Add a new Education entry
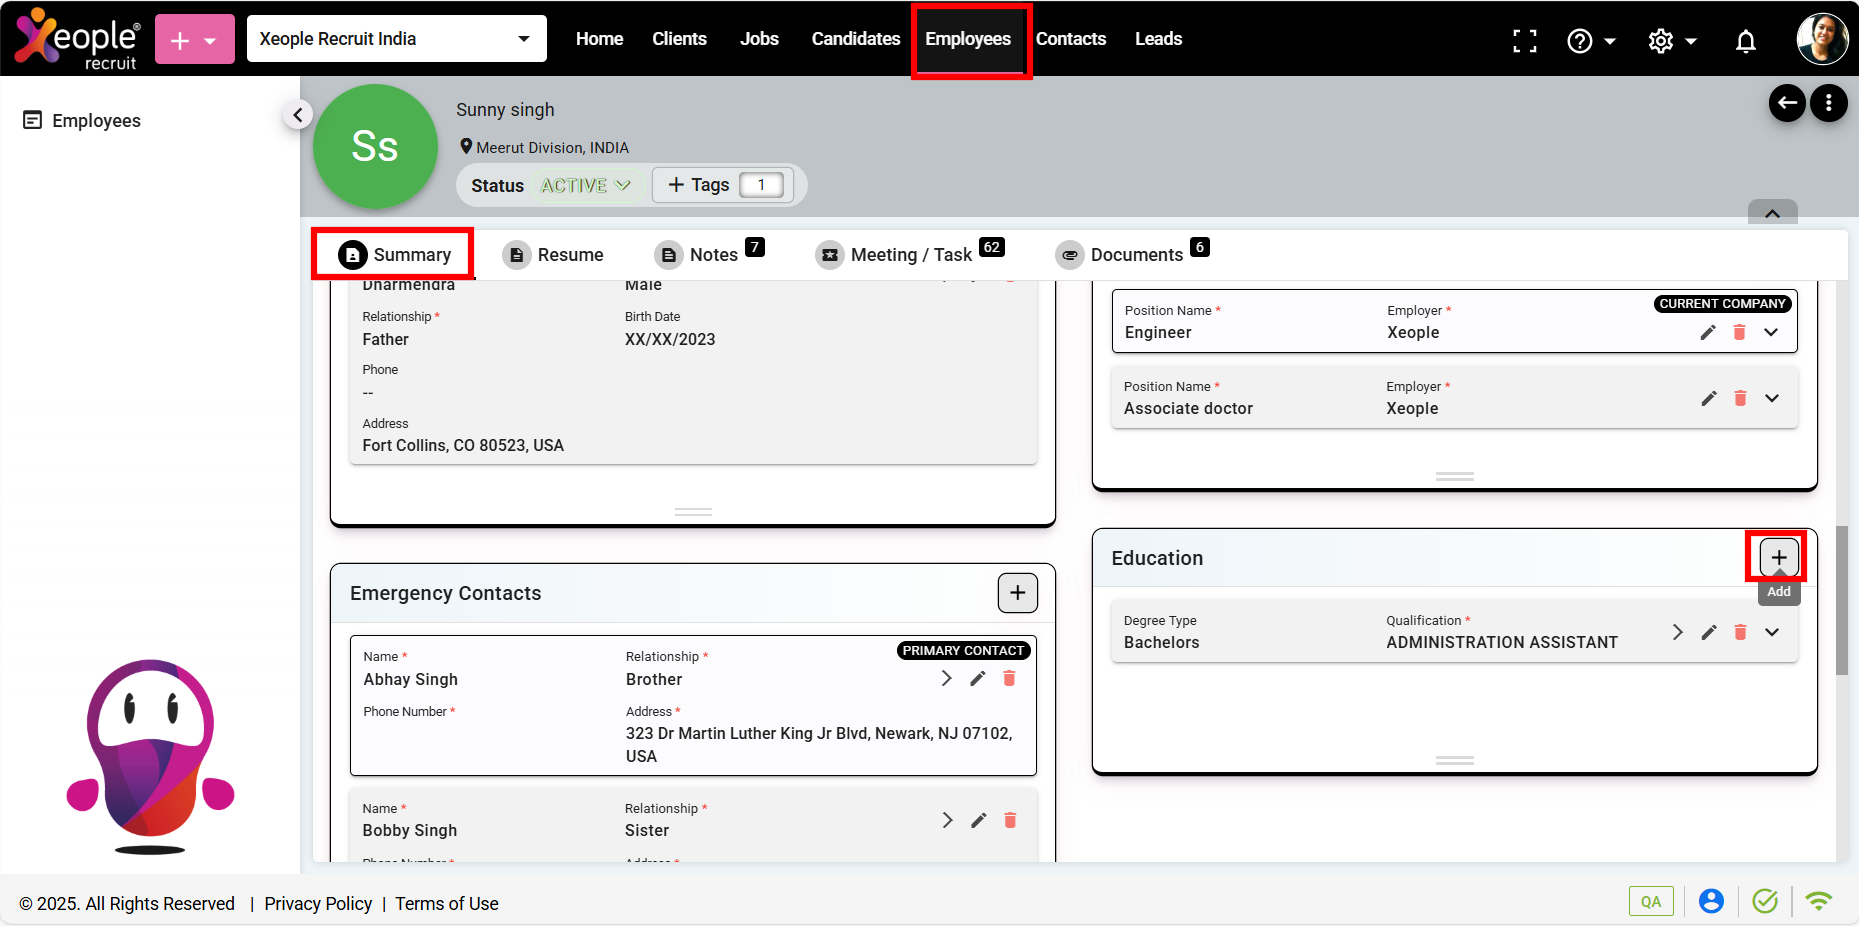Viewport: 1859px width, 926px height. (x=1779, y=557)
